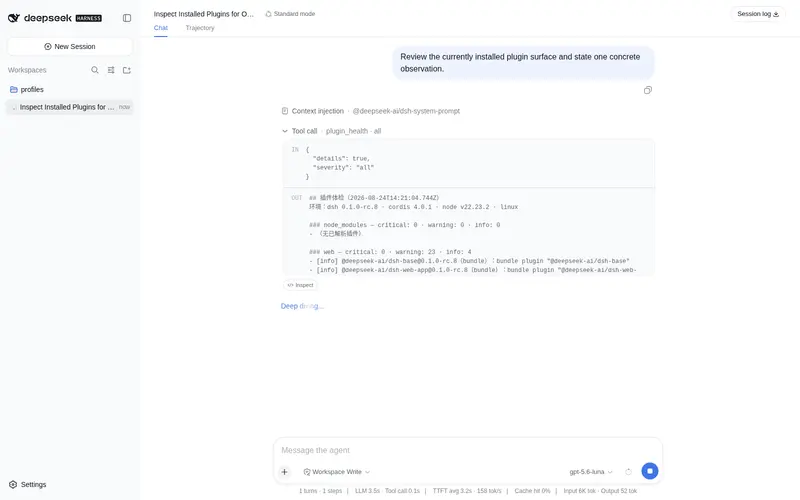Switch to the Chat tab
800x500 pixels.
click(x=161, y=28)
